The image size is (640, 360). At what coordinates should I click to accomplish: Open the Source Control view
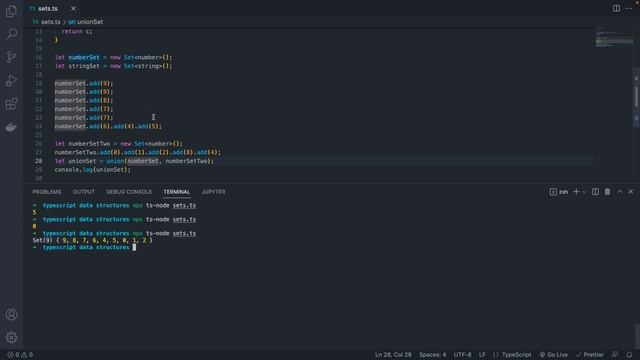[x=11, y=57]
